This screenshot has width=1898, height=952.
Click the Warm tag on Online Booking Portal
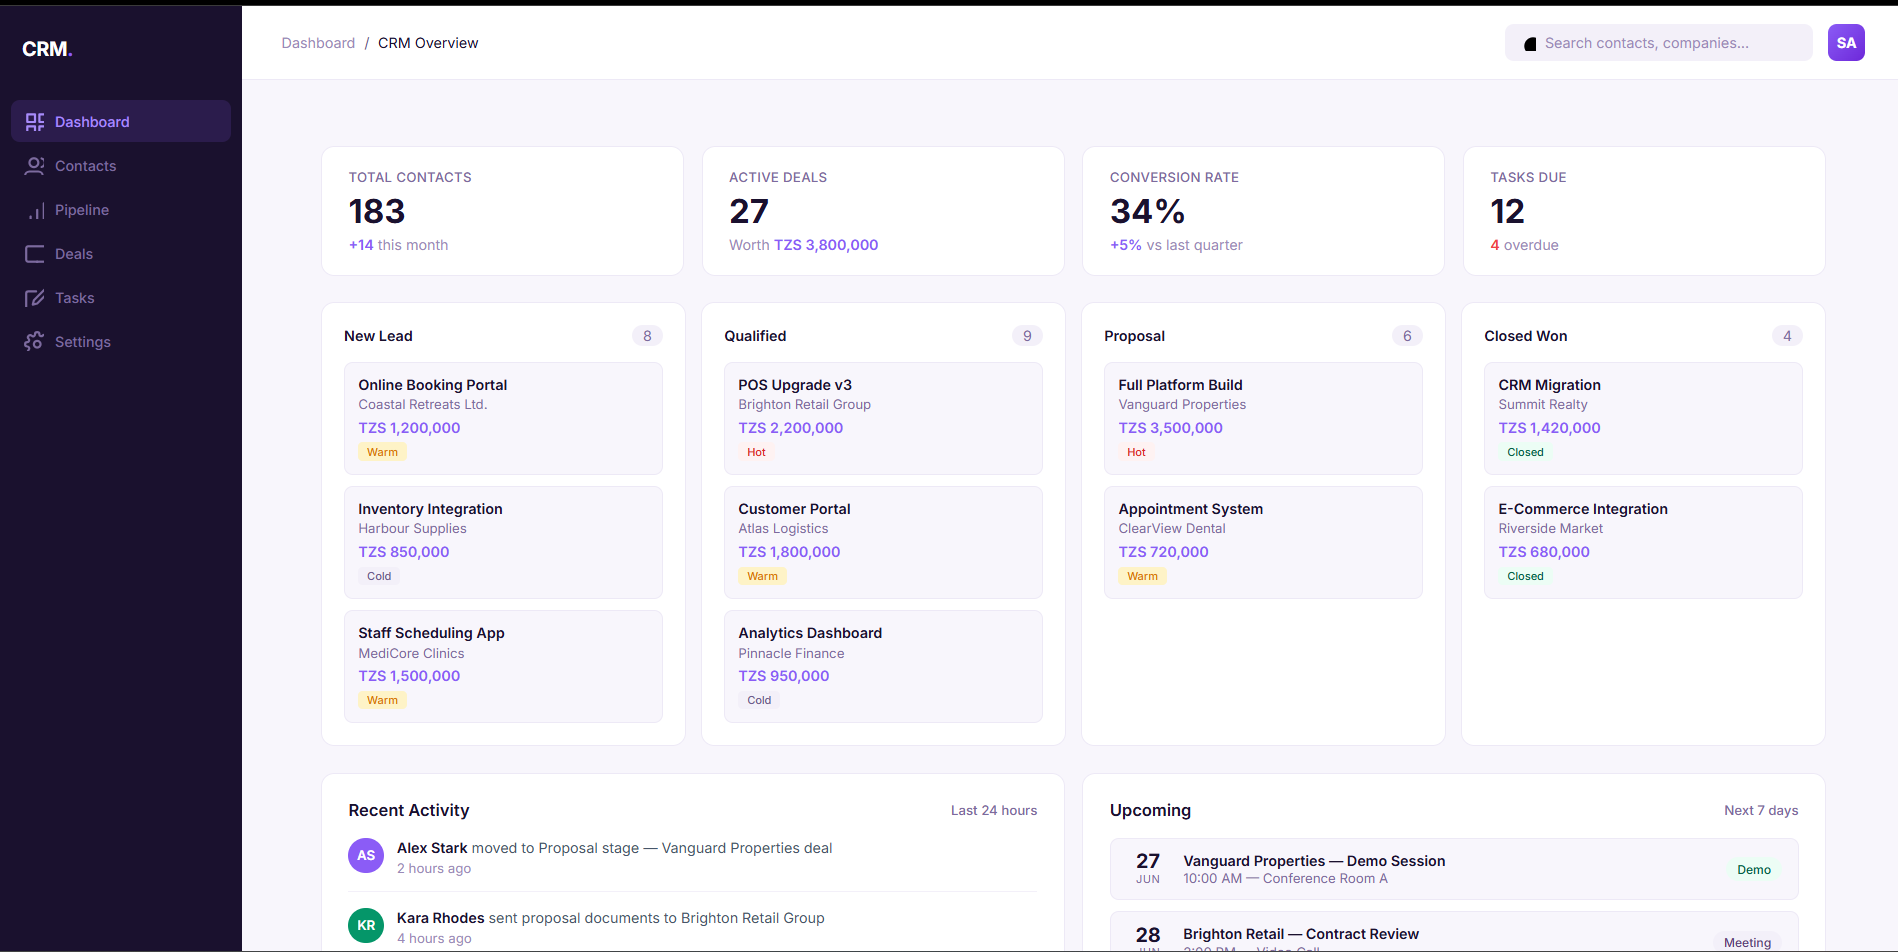382,452
